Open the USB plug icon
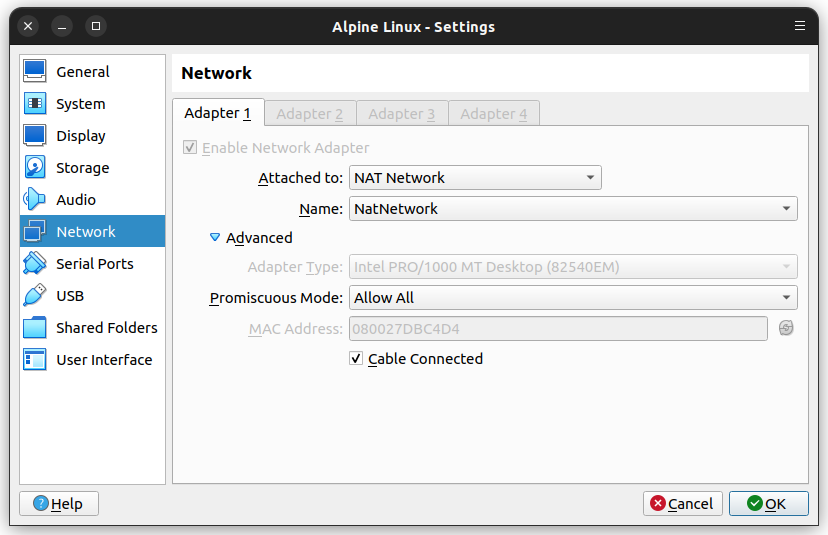 [35, 295]
